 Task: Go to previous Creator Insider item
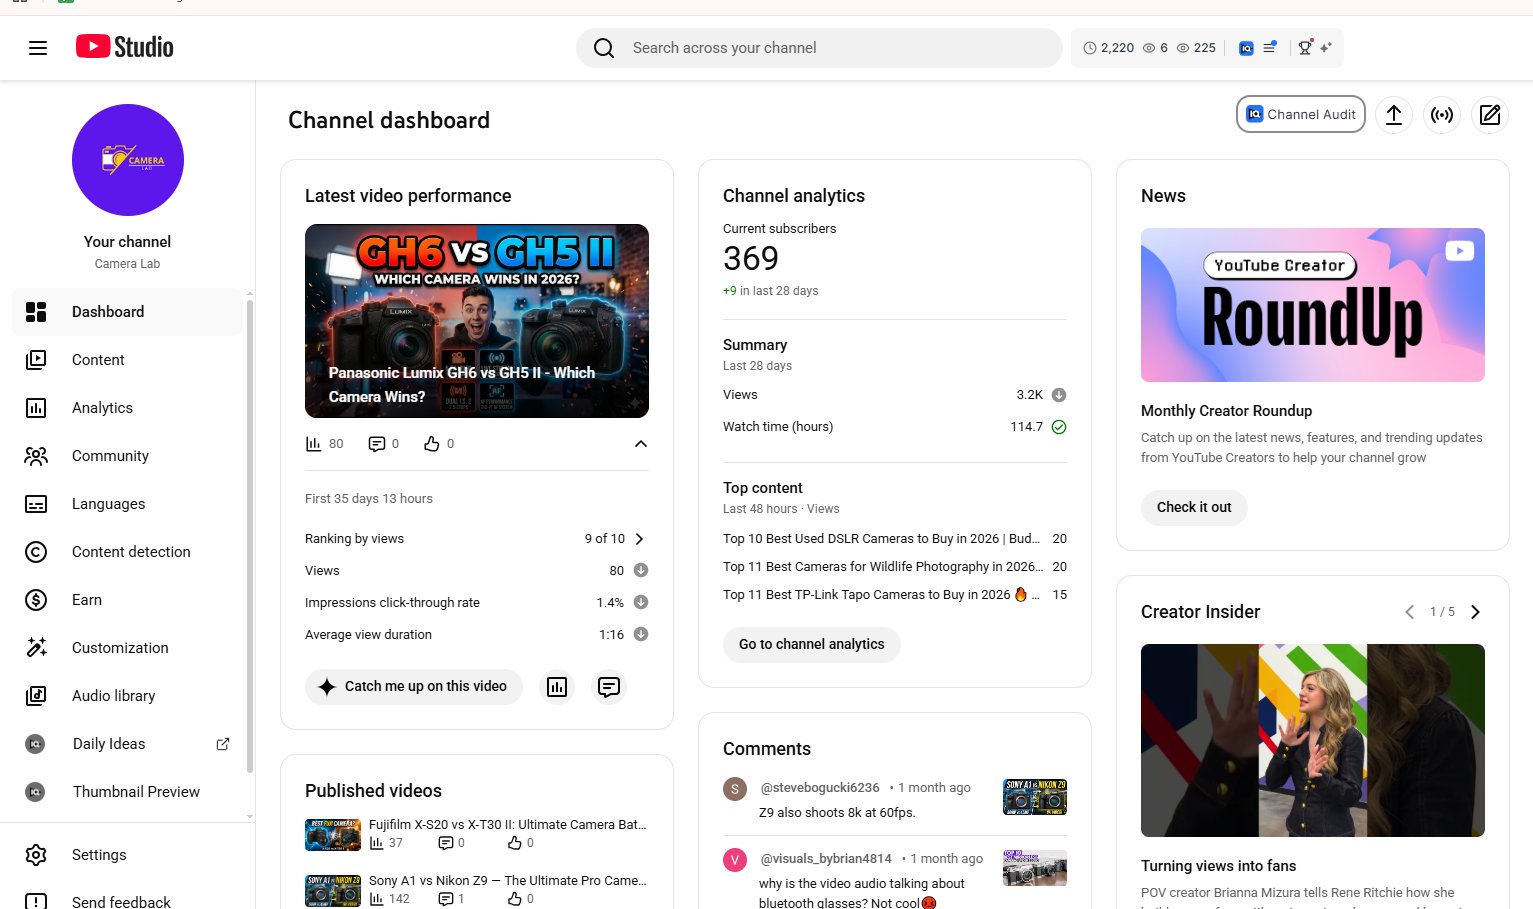coord(1410,612)
